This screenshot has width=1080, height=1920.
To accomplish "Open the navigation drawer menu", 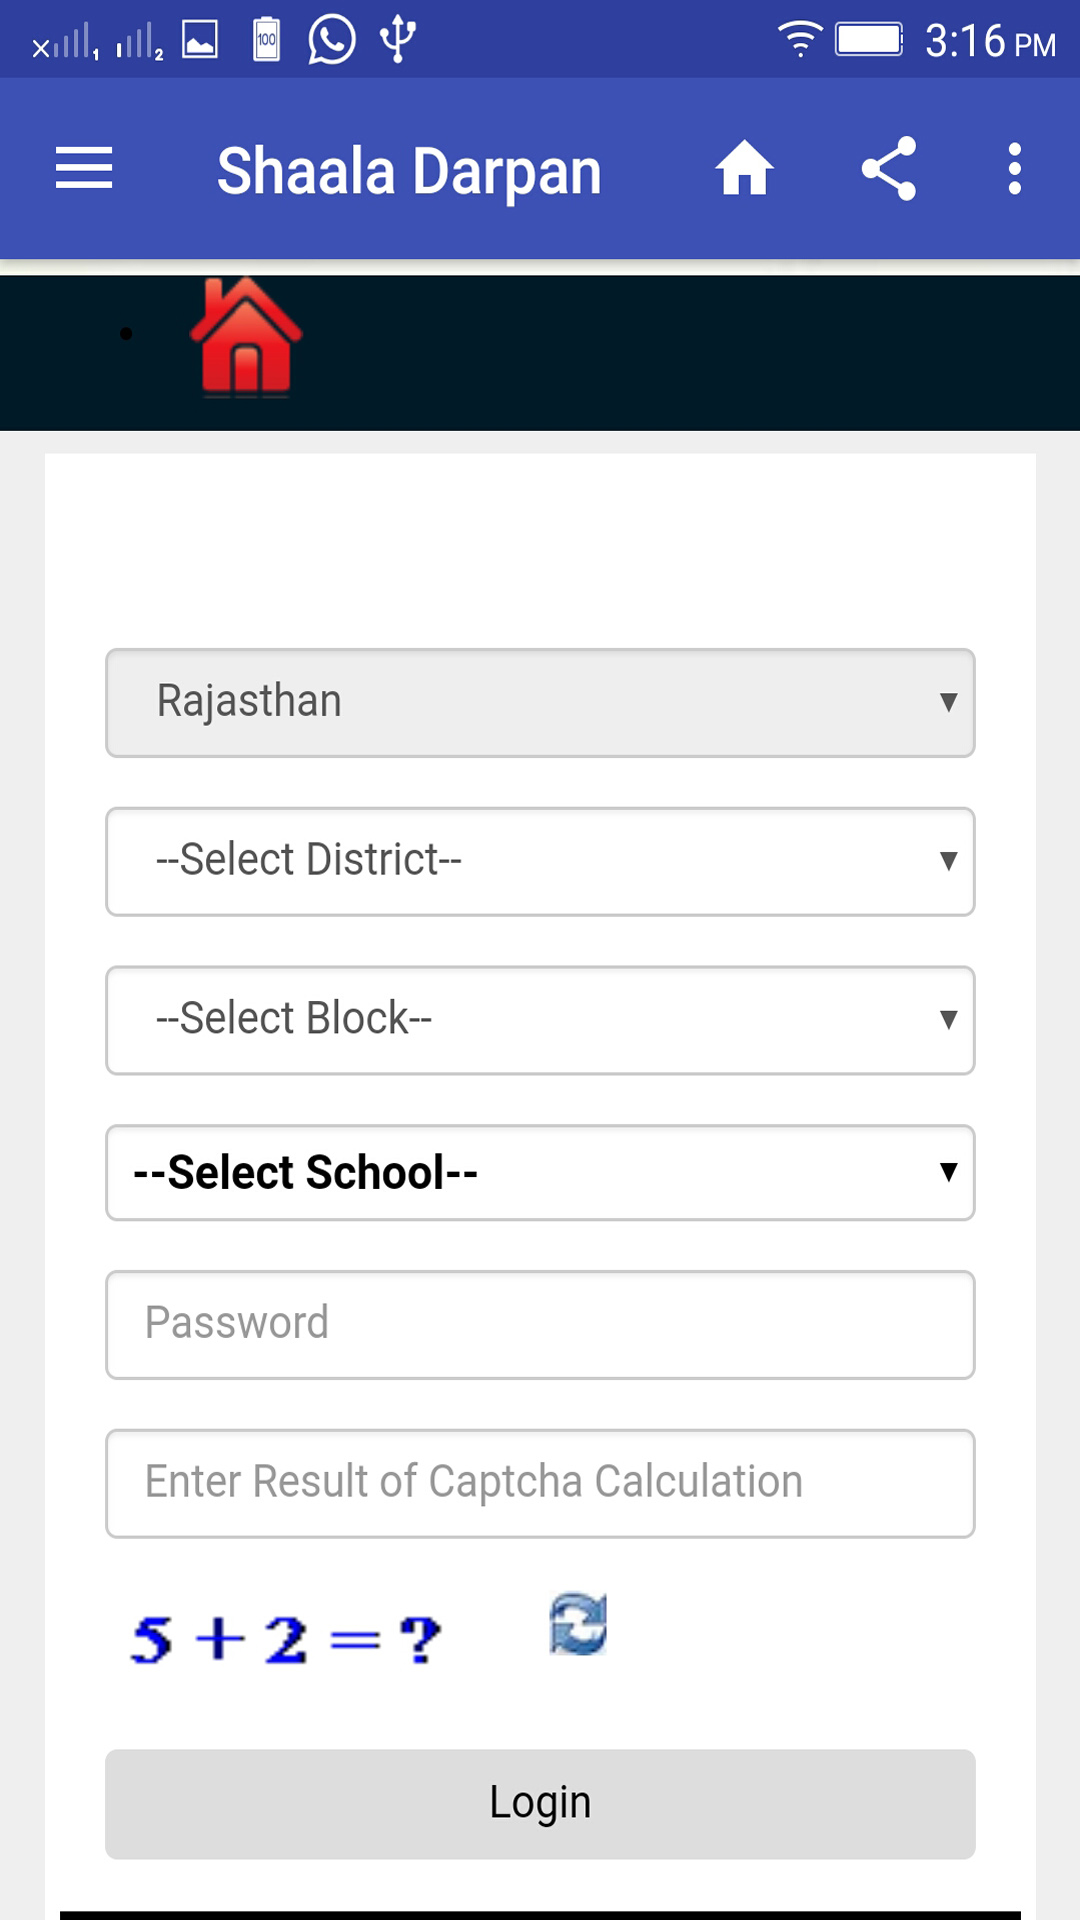I will click(x=84, y=168).
